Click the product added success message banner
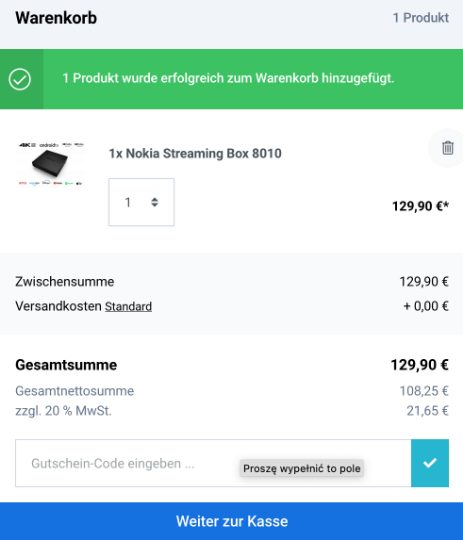 point(232,79)
